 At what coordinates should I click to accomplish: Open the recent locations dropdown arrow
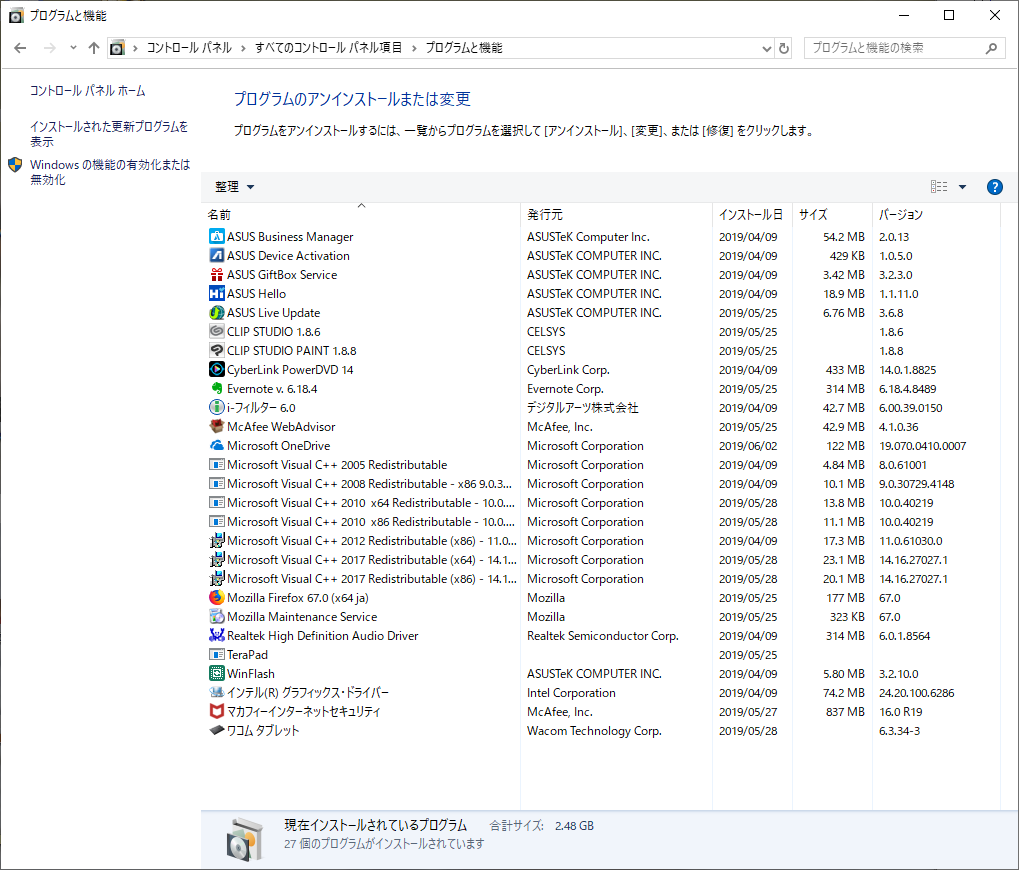click(73, 48)
